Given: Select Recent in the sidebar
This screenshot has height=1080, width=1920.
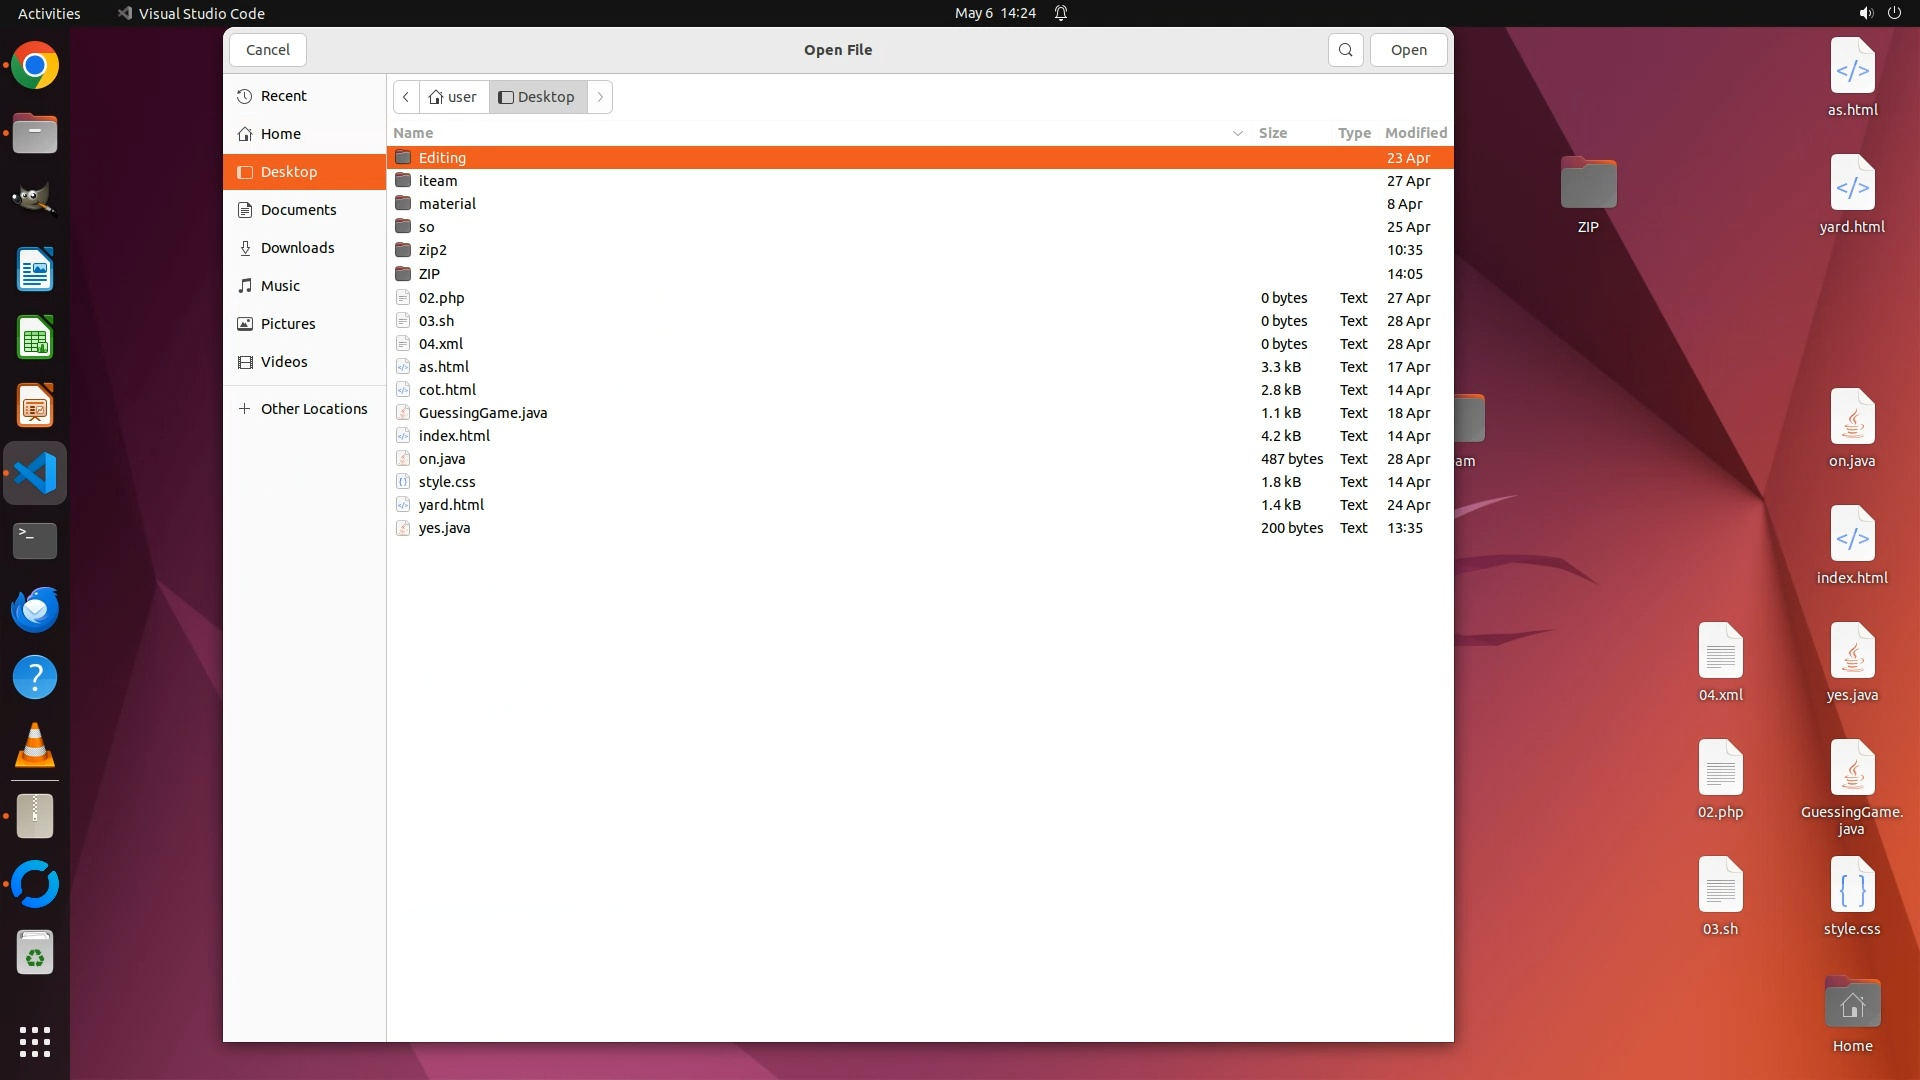Looking at the screenshot, I should [x=283, y=96].
